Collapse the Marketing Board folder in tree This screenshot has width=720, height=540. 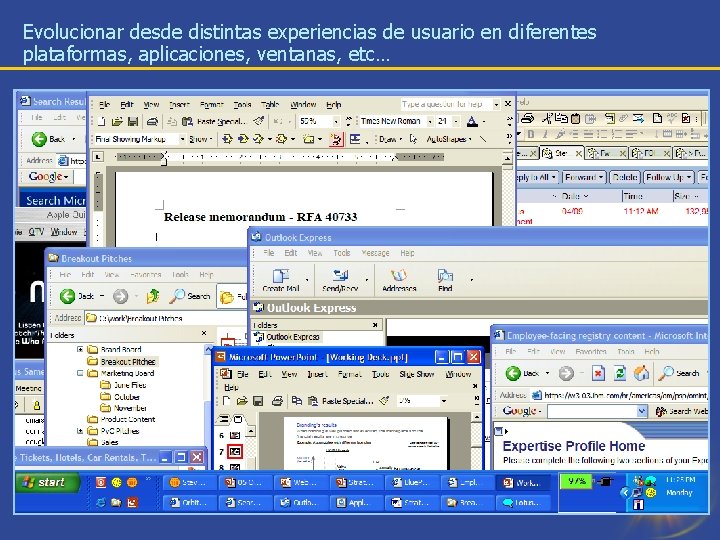(80, 373)
